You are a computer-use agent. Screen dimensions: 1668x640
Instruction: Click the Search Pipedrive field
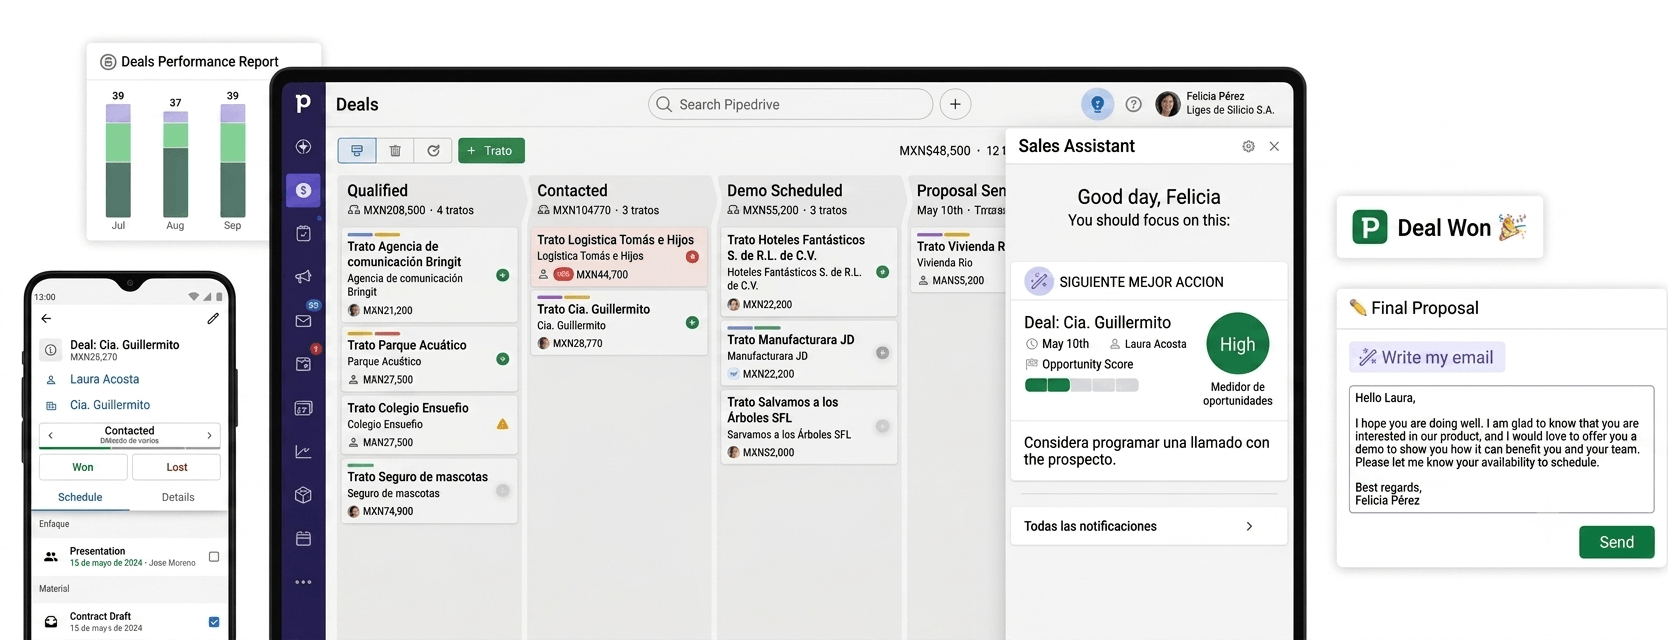tap(790, 104)
